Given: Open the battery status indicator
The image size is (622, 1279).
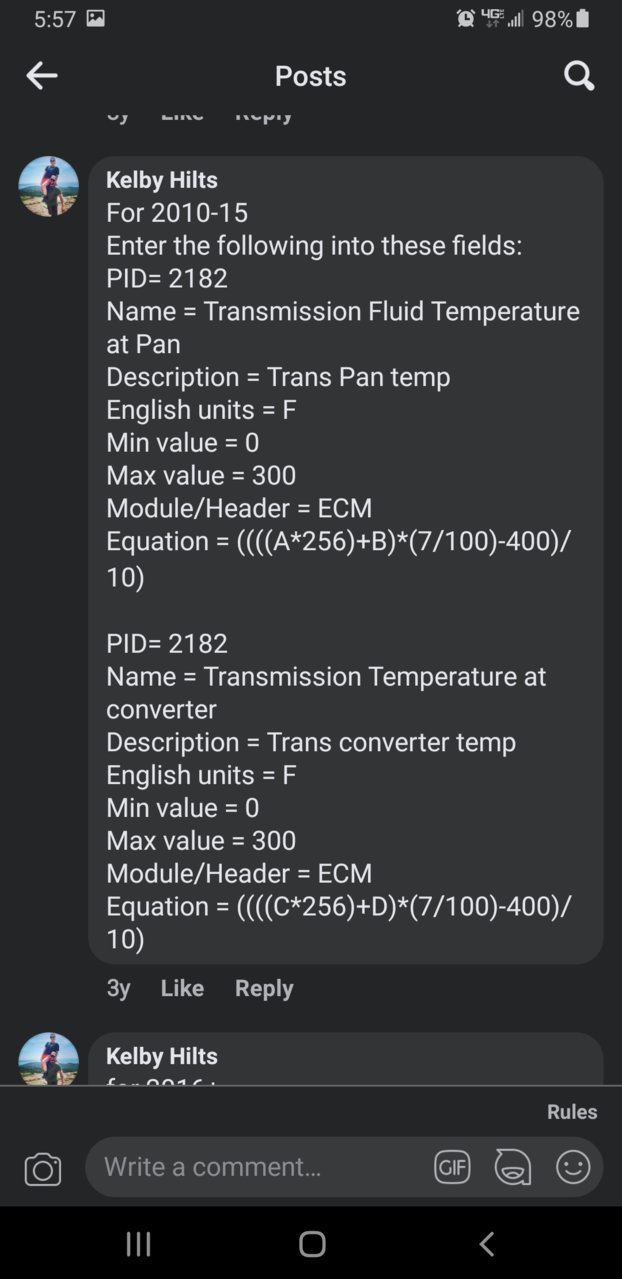Looking at the screenshot, I should [583, 18].
